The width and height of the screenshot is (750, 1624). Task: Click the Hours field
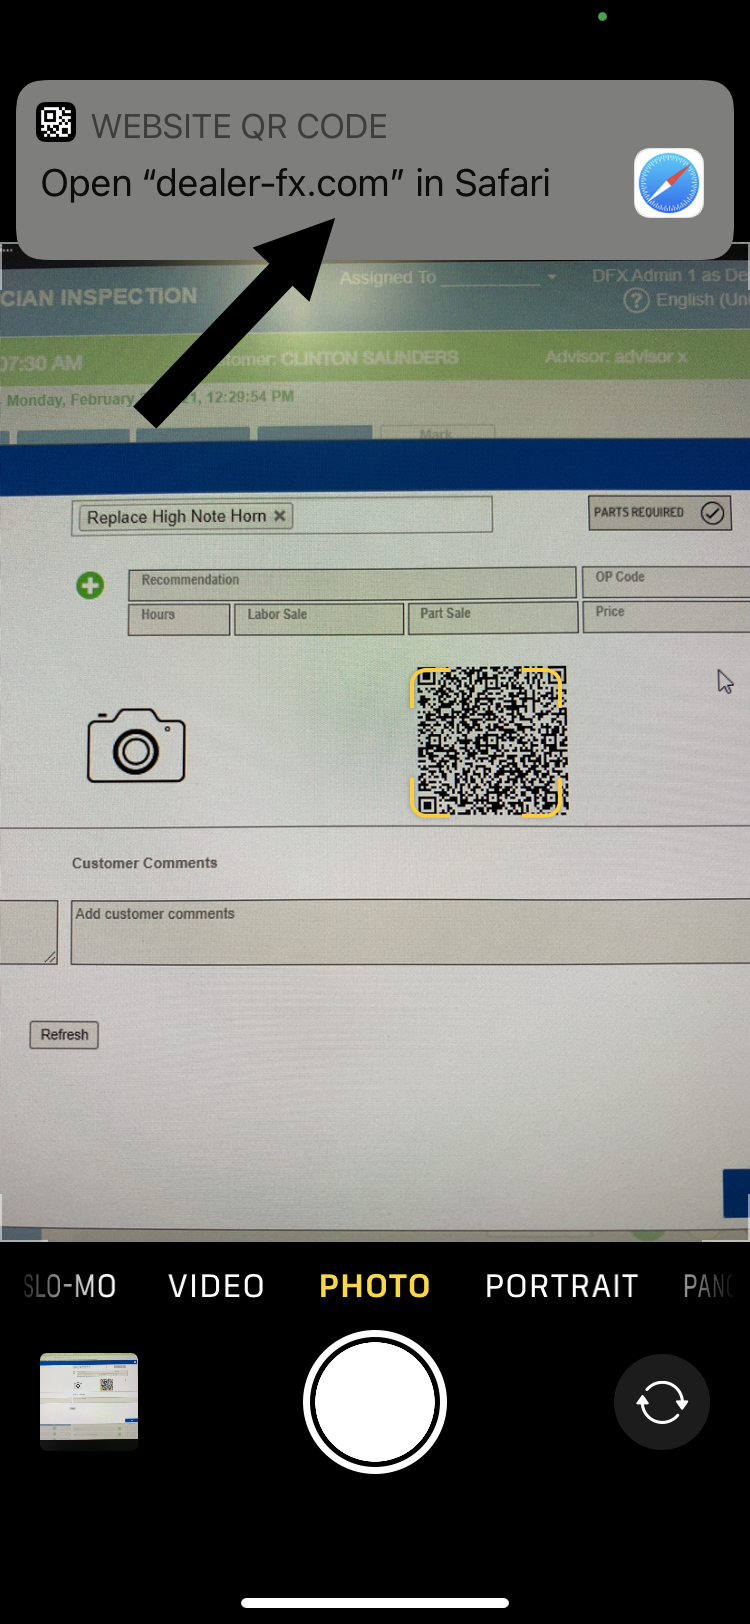click(179, 619)
